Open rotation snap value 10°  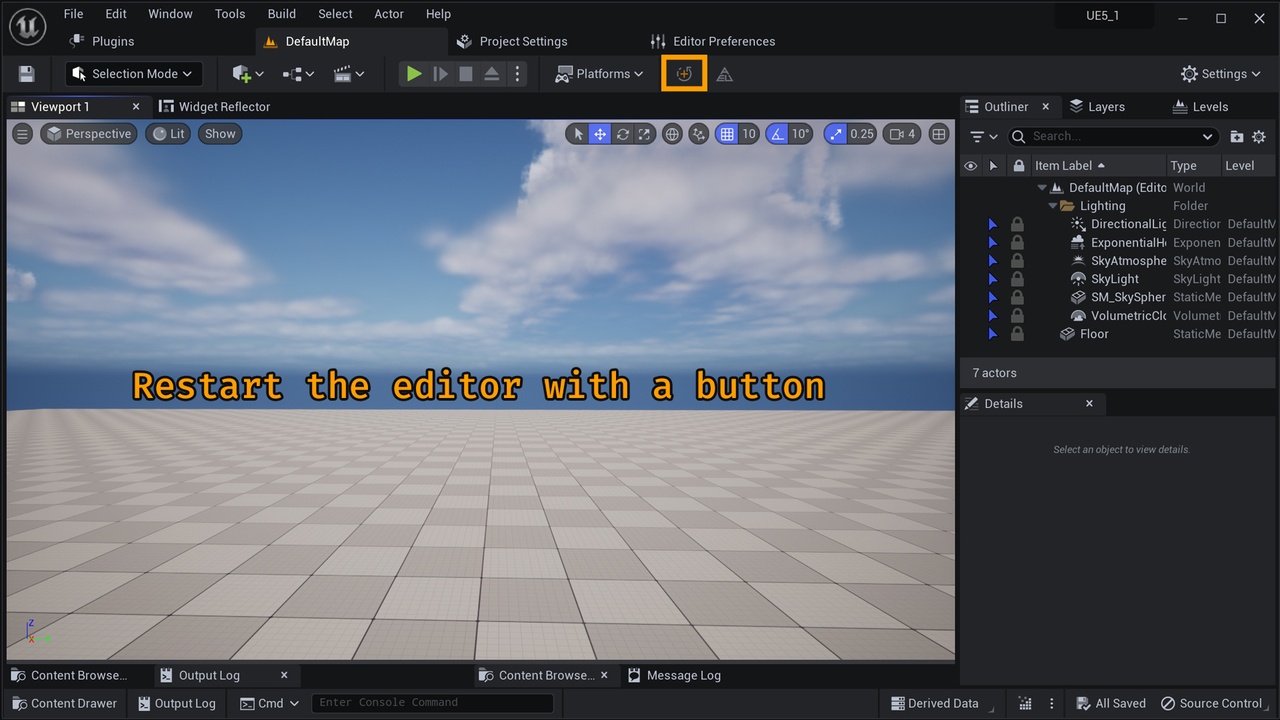tap(801, 134)
